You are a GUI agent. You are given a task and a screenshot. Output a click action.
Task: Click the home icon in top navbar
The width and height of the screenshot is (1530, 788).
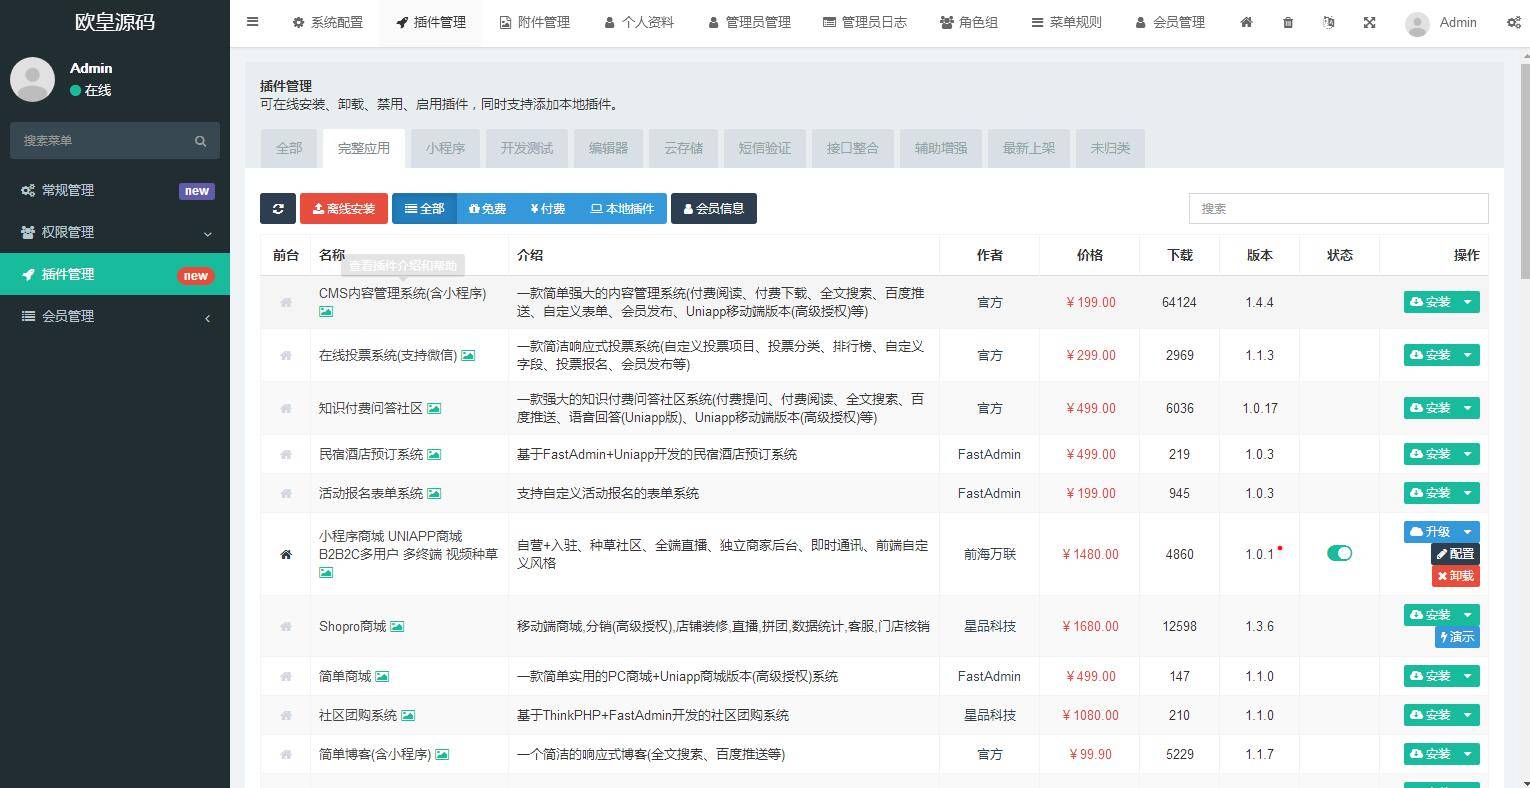[1246, 22]
